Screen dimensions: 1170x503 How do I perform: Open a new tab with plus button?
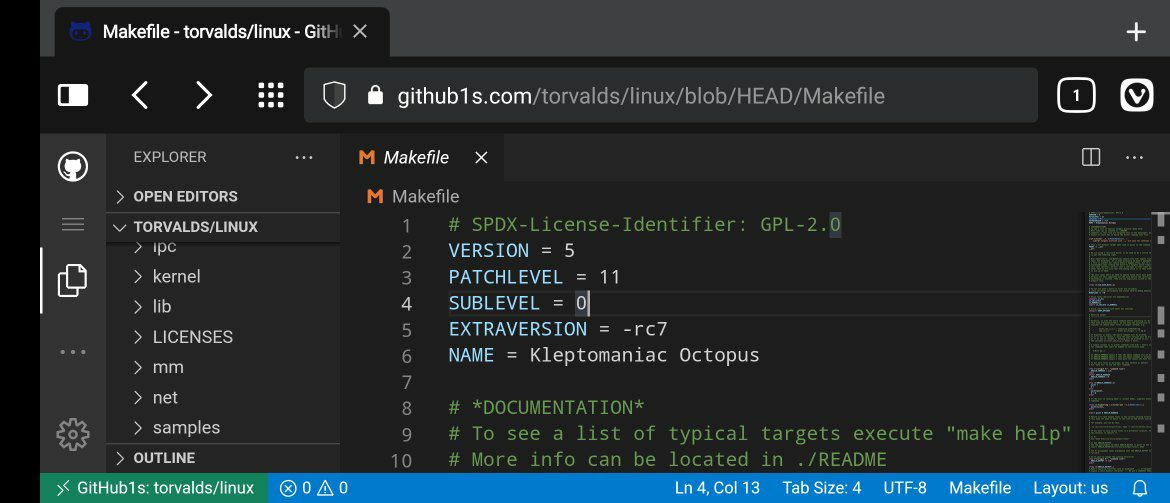(1136, 32)
